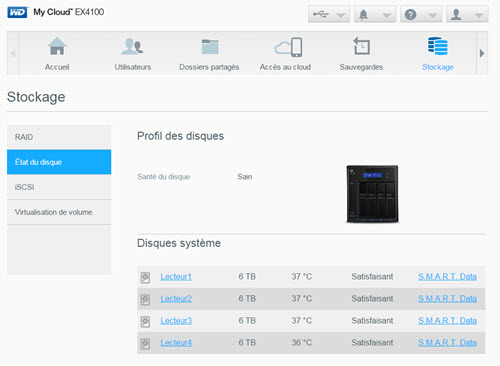Open the Lecteur2 link
Viewport: 500px width, 366px height.
[176, 299]
